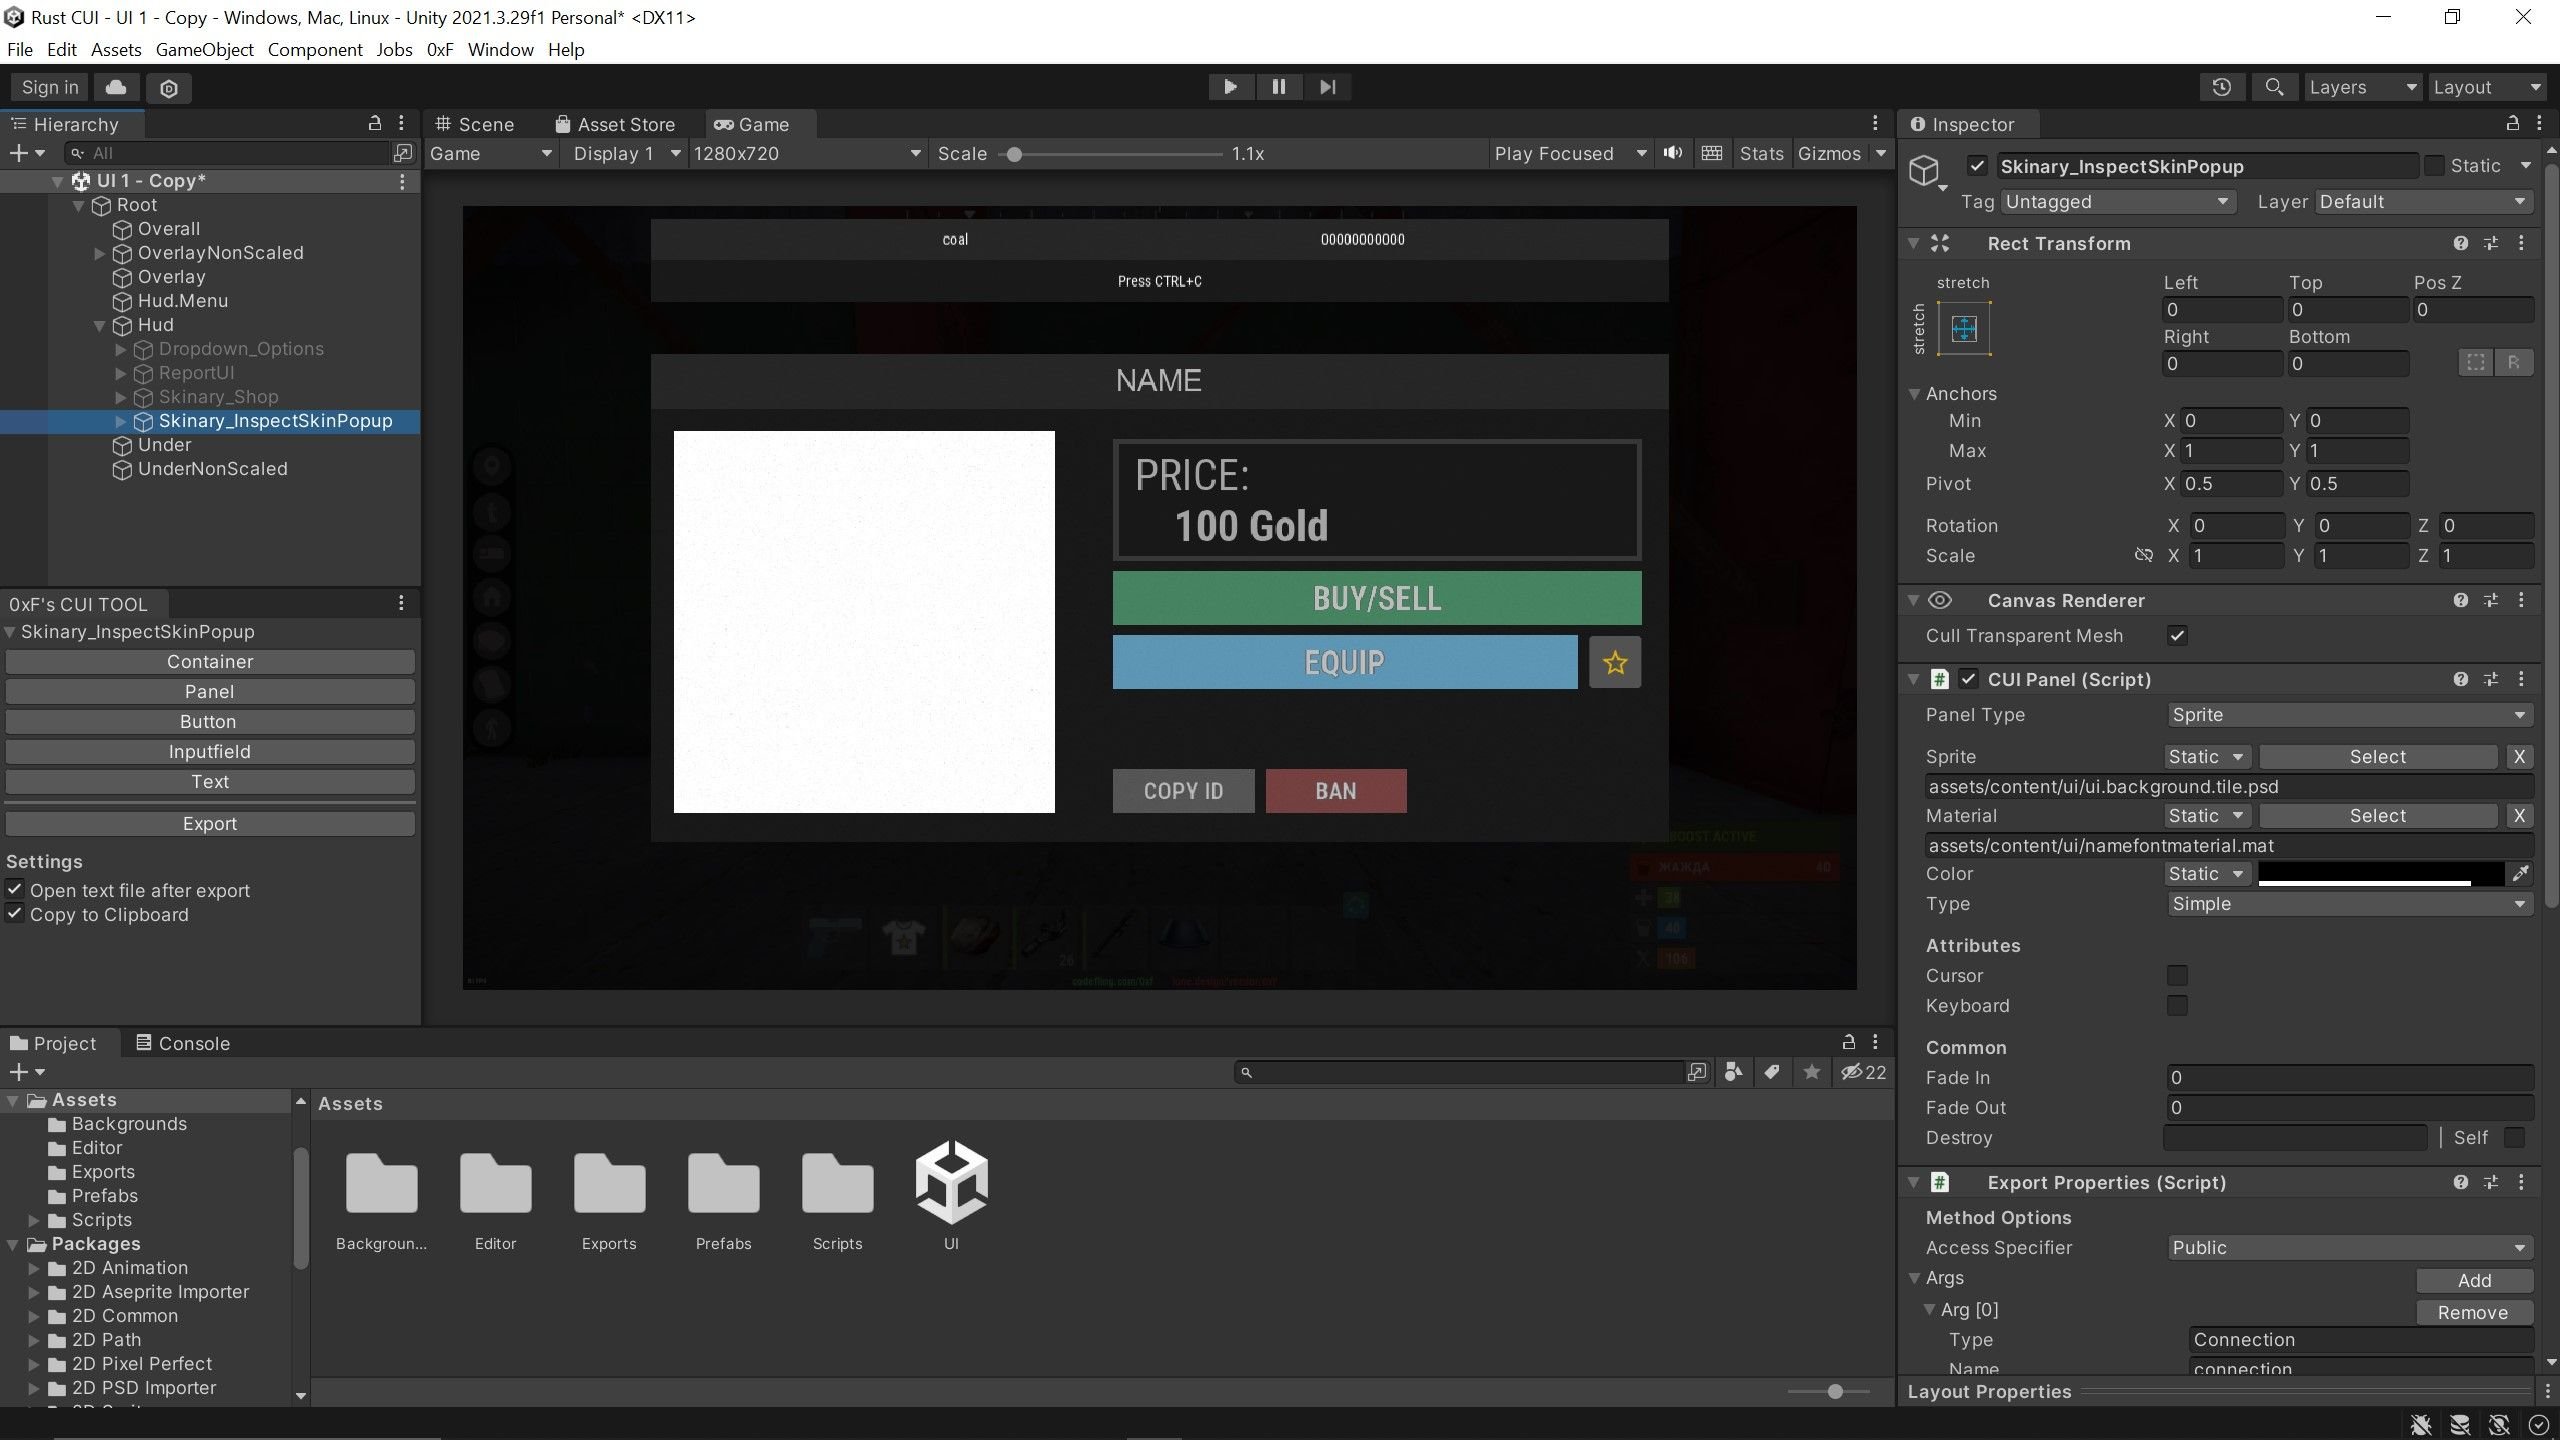
Task: Click the Export button in CUI Tool
Action: coord(210,824)
